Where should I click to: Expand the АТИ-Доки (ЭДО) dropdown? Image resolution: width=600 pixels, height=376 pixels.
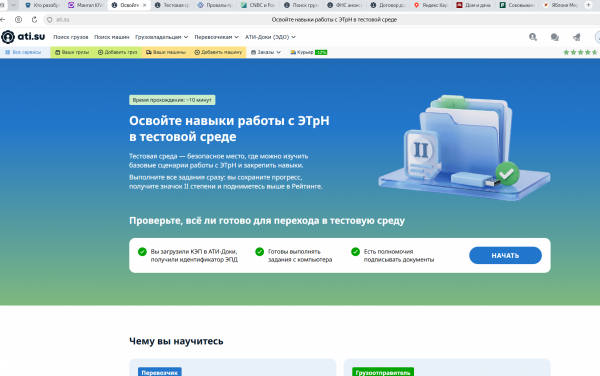(270, 37)
